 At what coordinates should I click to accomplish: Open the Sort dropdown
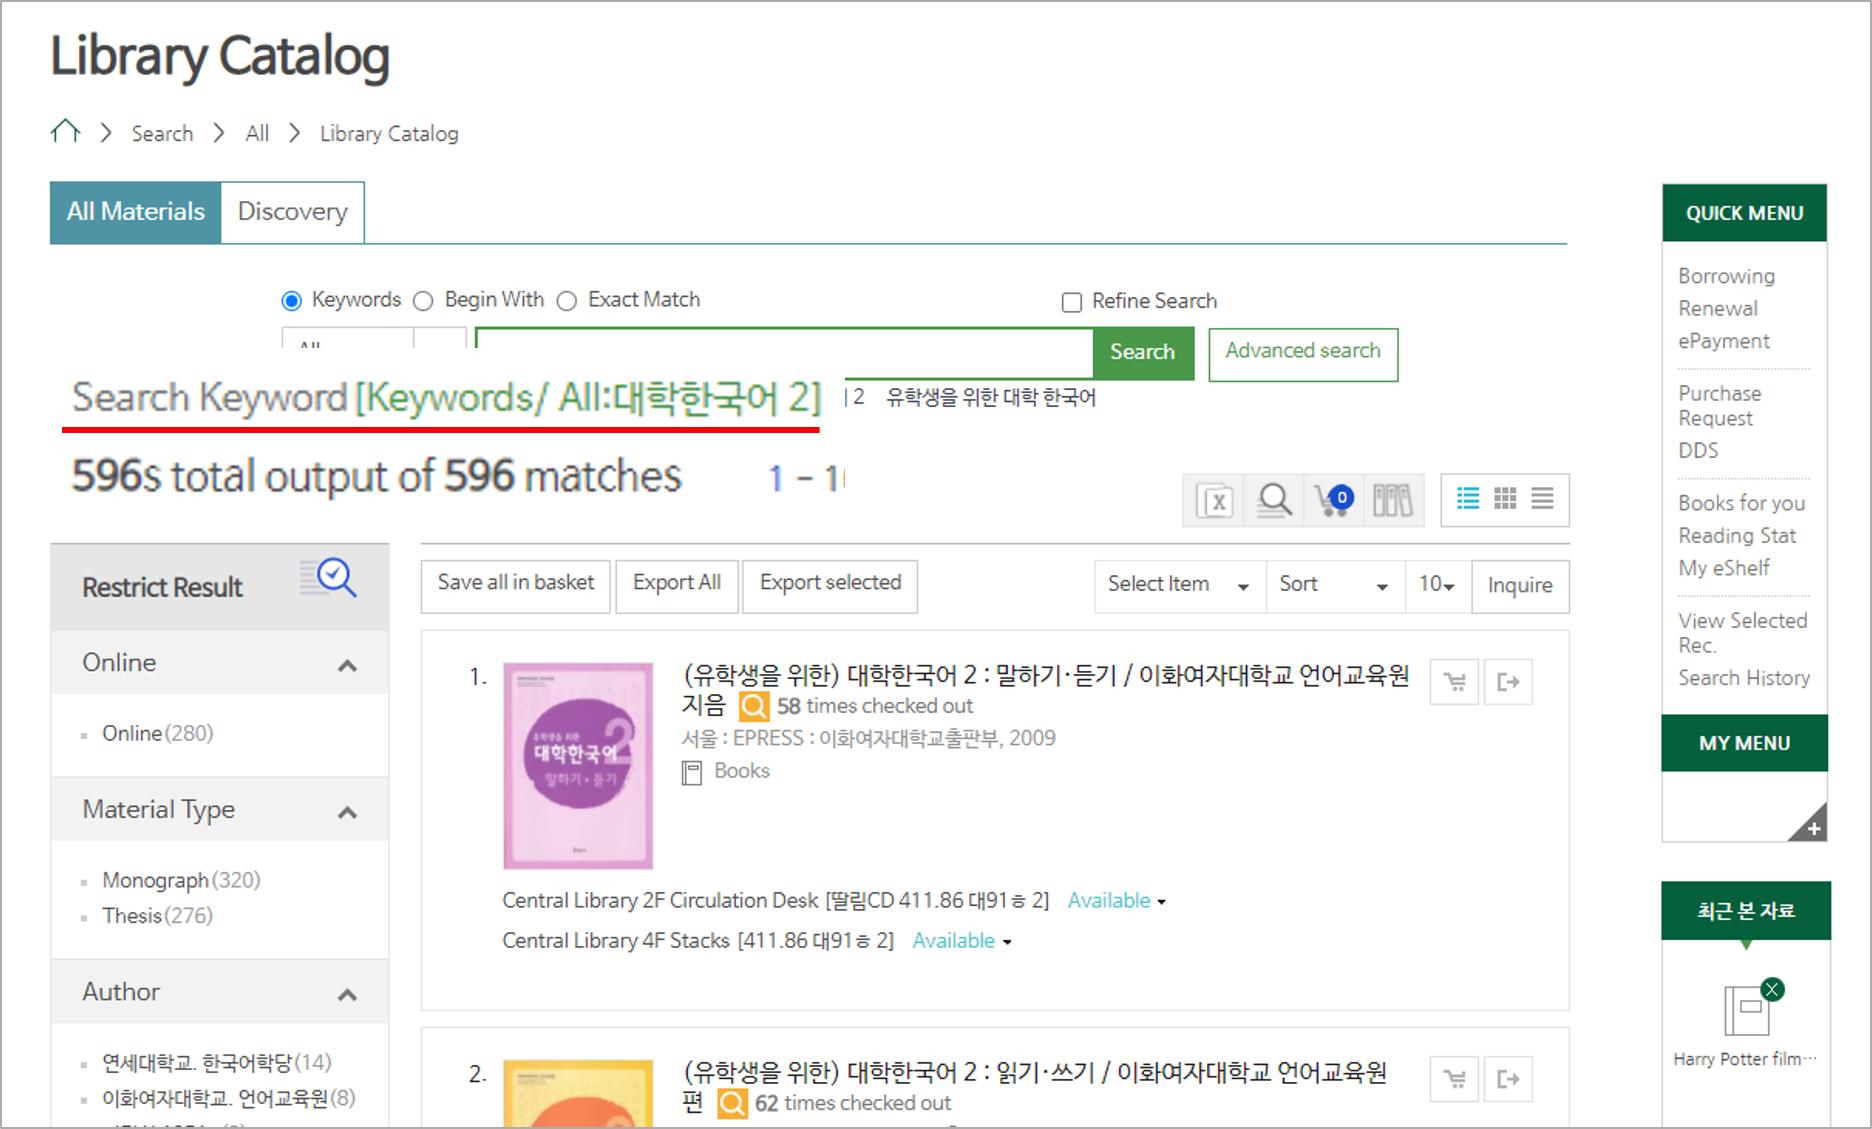(1335, 585)
